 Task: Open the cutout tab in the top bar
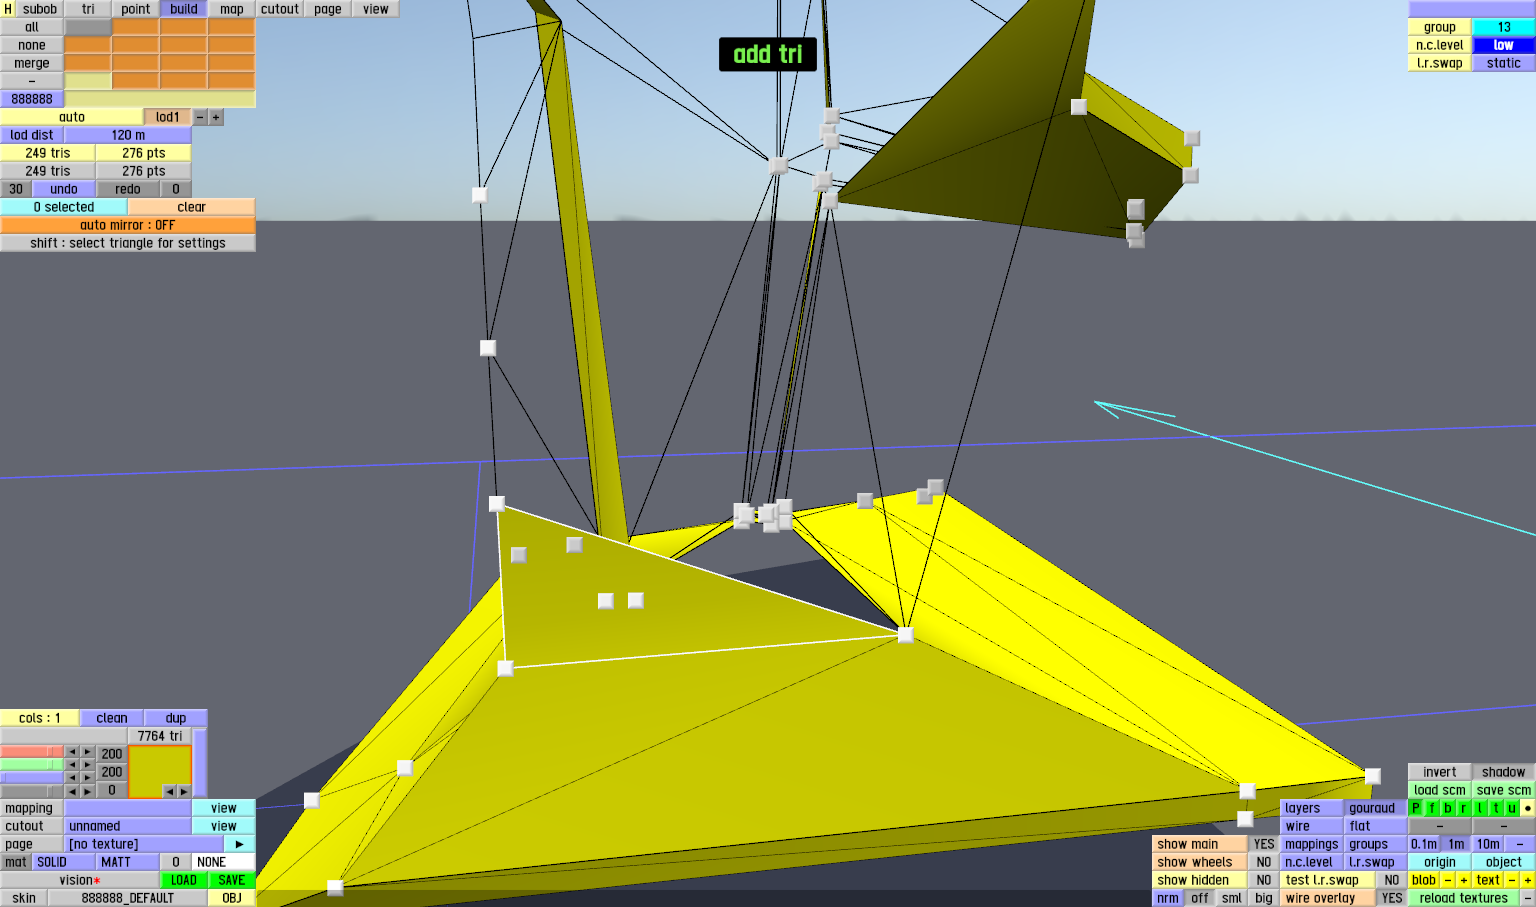(x=280, y=9)
